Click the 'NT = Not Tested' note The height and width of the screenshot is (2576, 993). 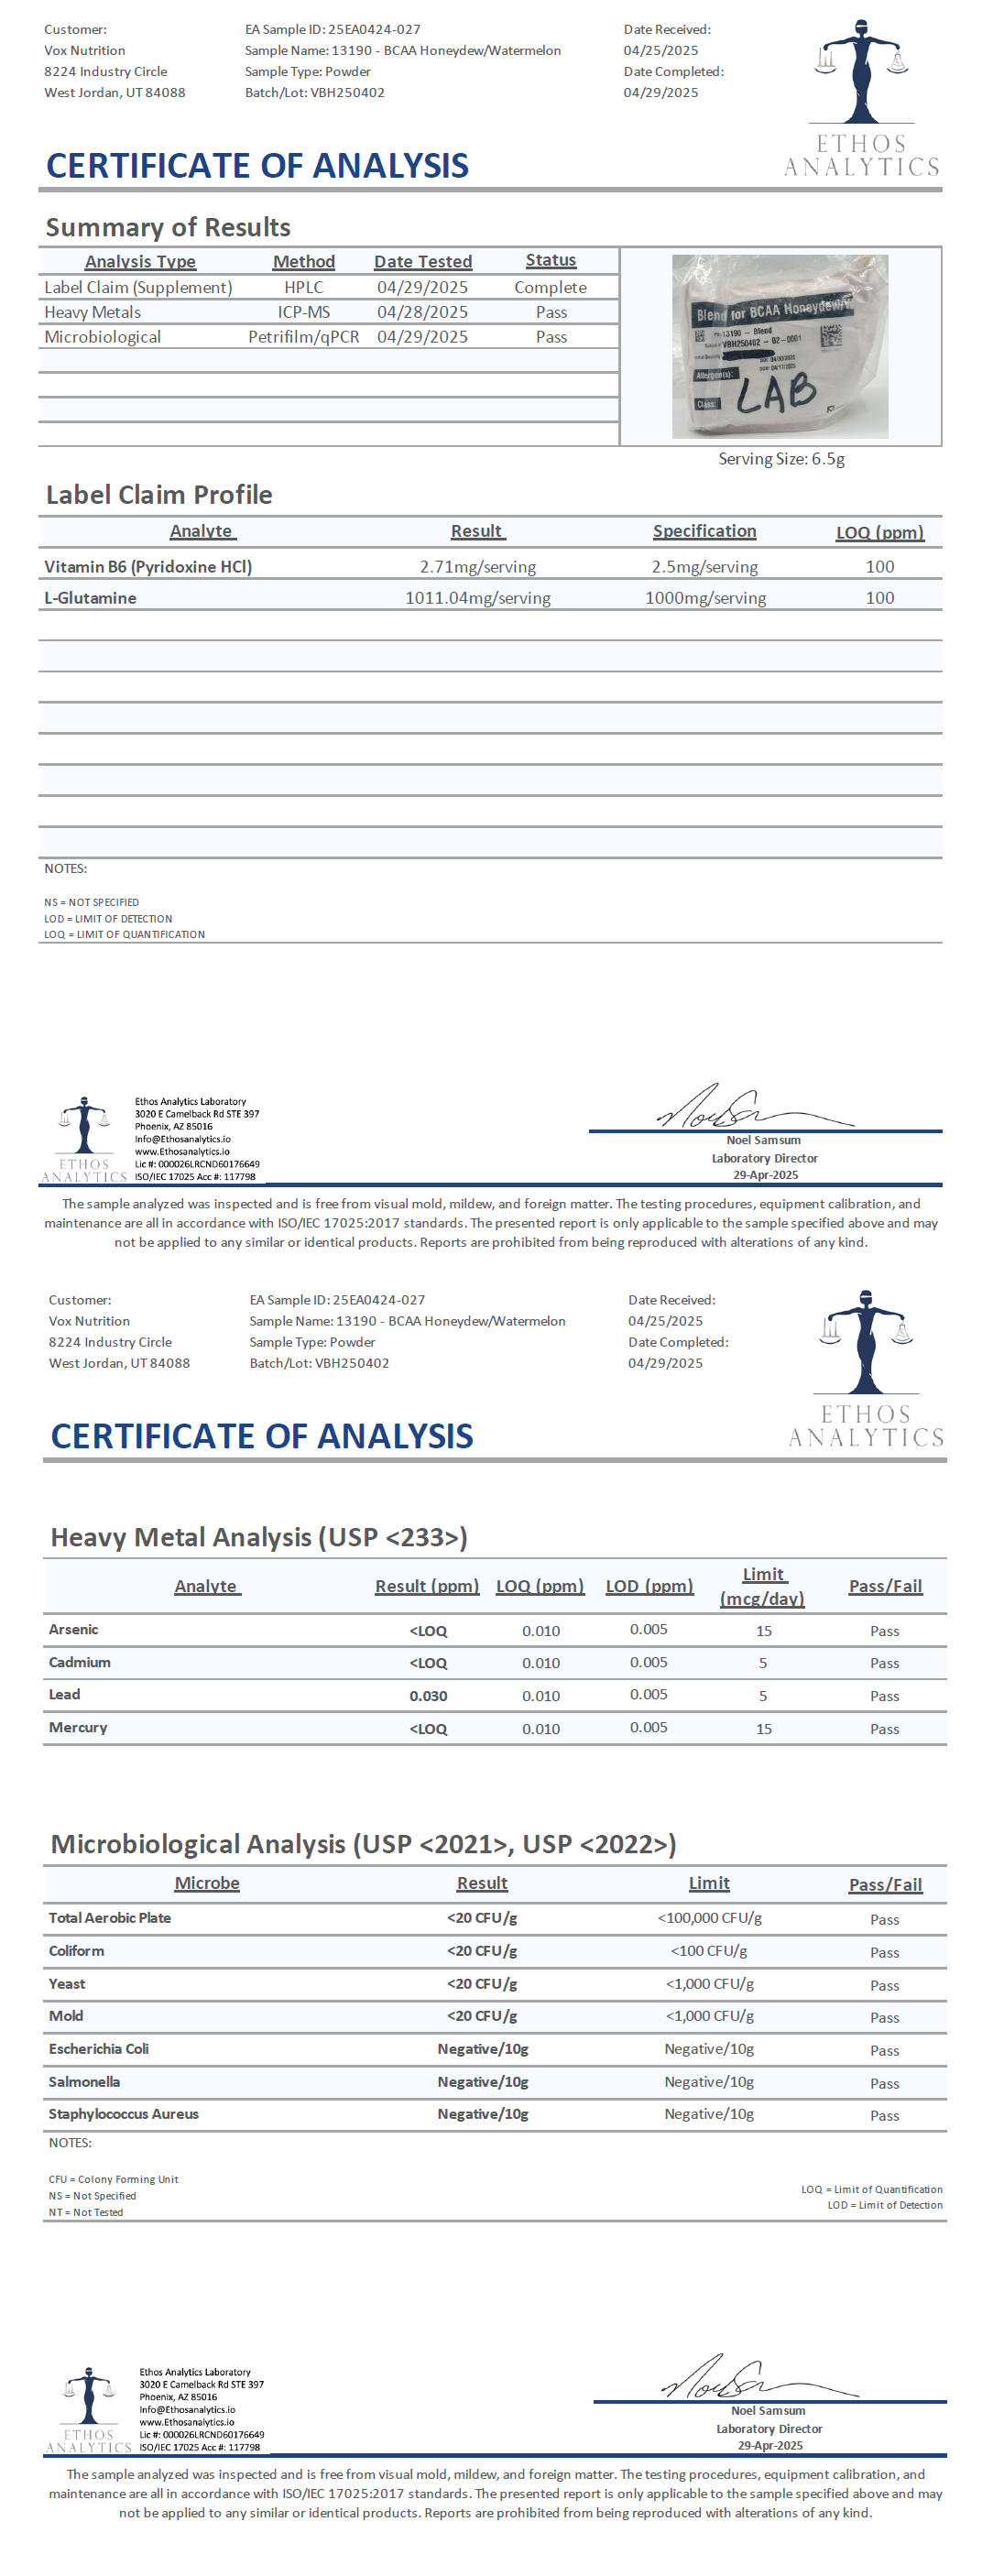pos(86,2213)
